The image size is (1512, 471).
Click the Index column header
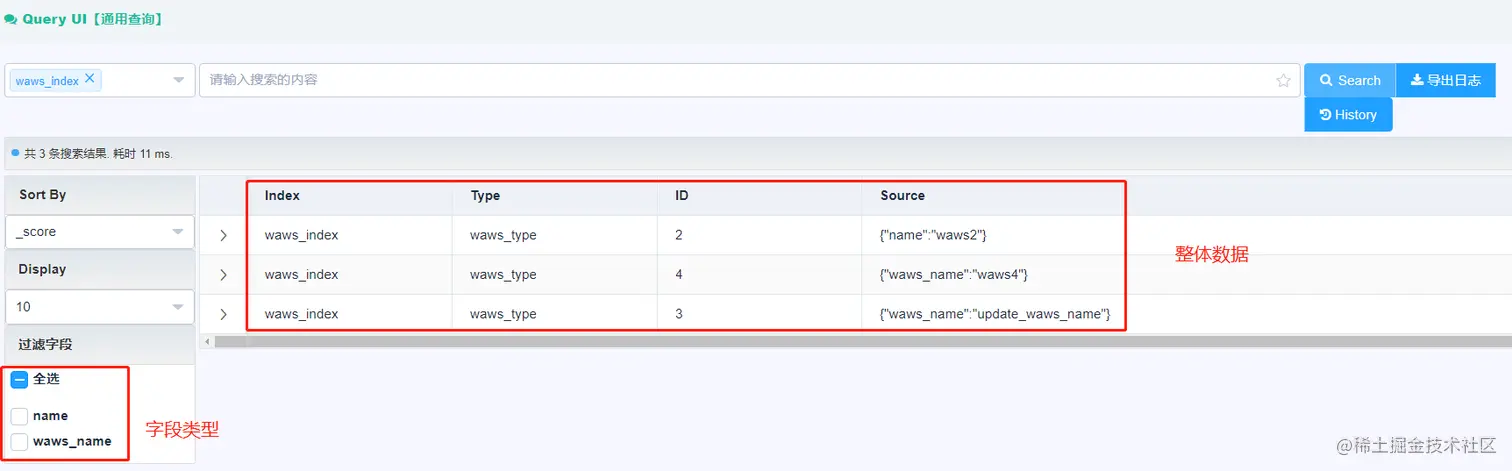click(x=282, y=196)
